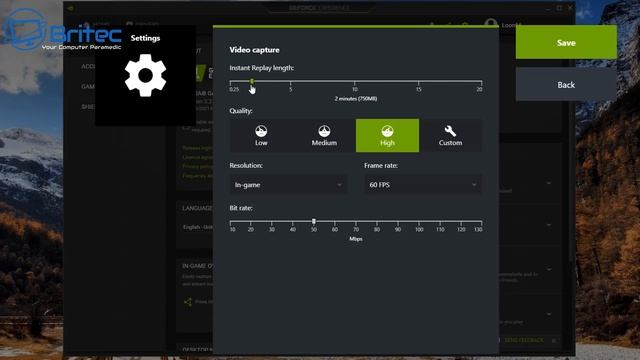The width and height of the screenshot is (640, 360).
Task: Set Instant Replay length to 10 mark
Action: tap(355, 82)
